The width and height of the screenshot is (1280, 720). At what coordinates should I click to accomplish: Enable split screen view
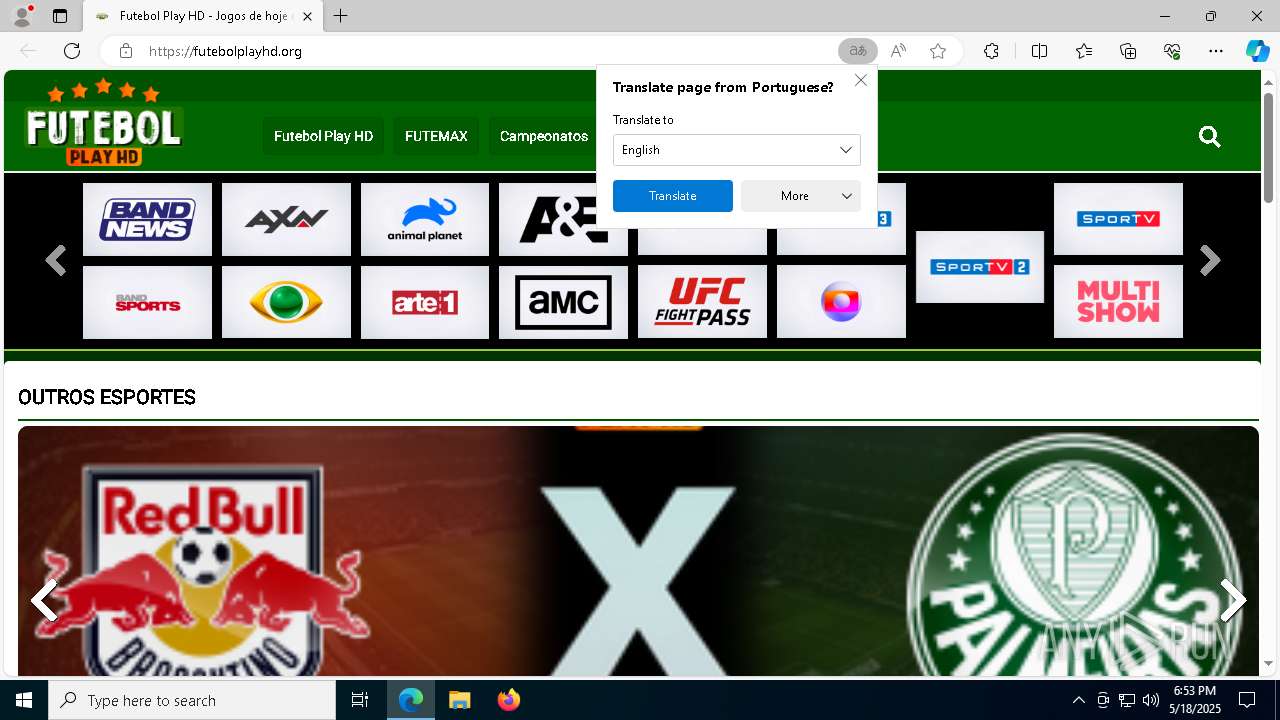1039,51
